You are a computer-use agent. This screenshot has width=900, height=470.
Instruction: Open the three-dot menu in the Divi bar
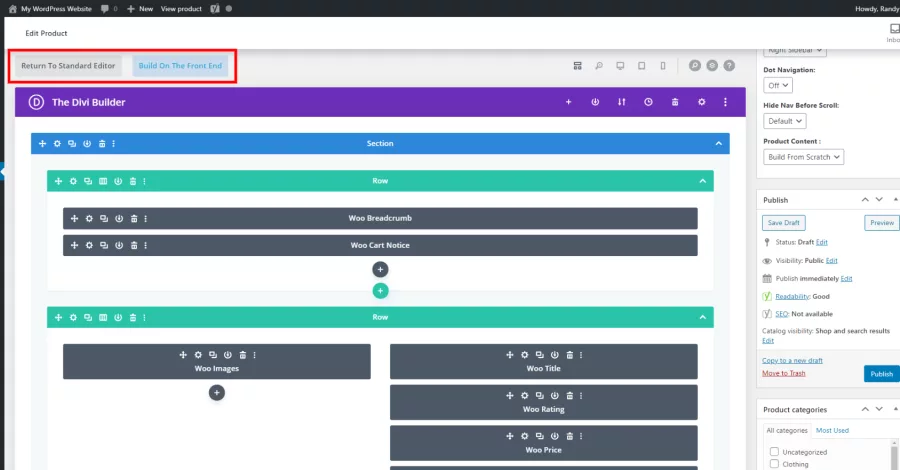(x=726, y=102)
